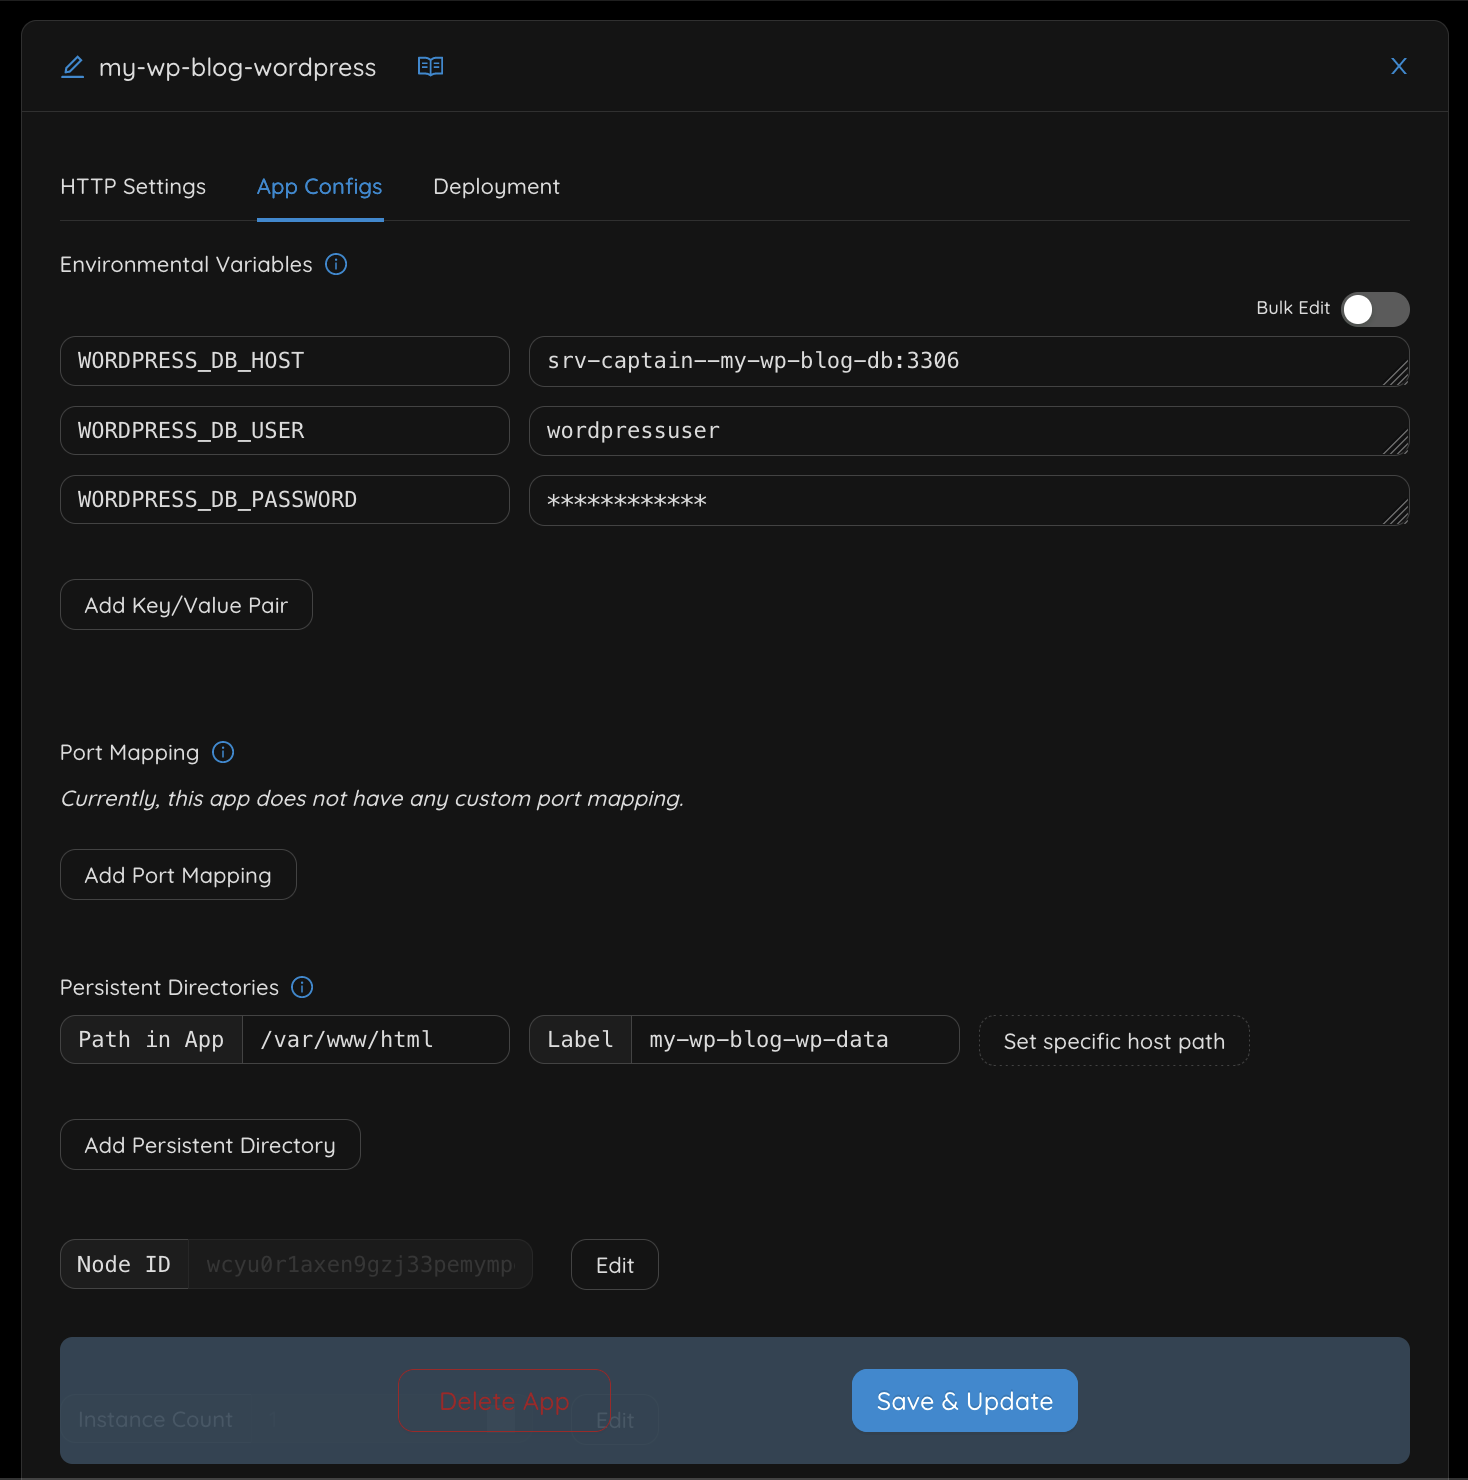Enable Bulk Edit mode
This screenshot has height=1480, width=1468.
point(1375,309)
